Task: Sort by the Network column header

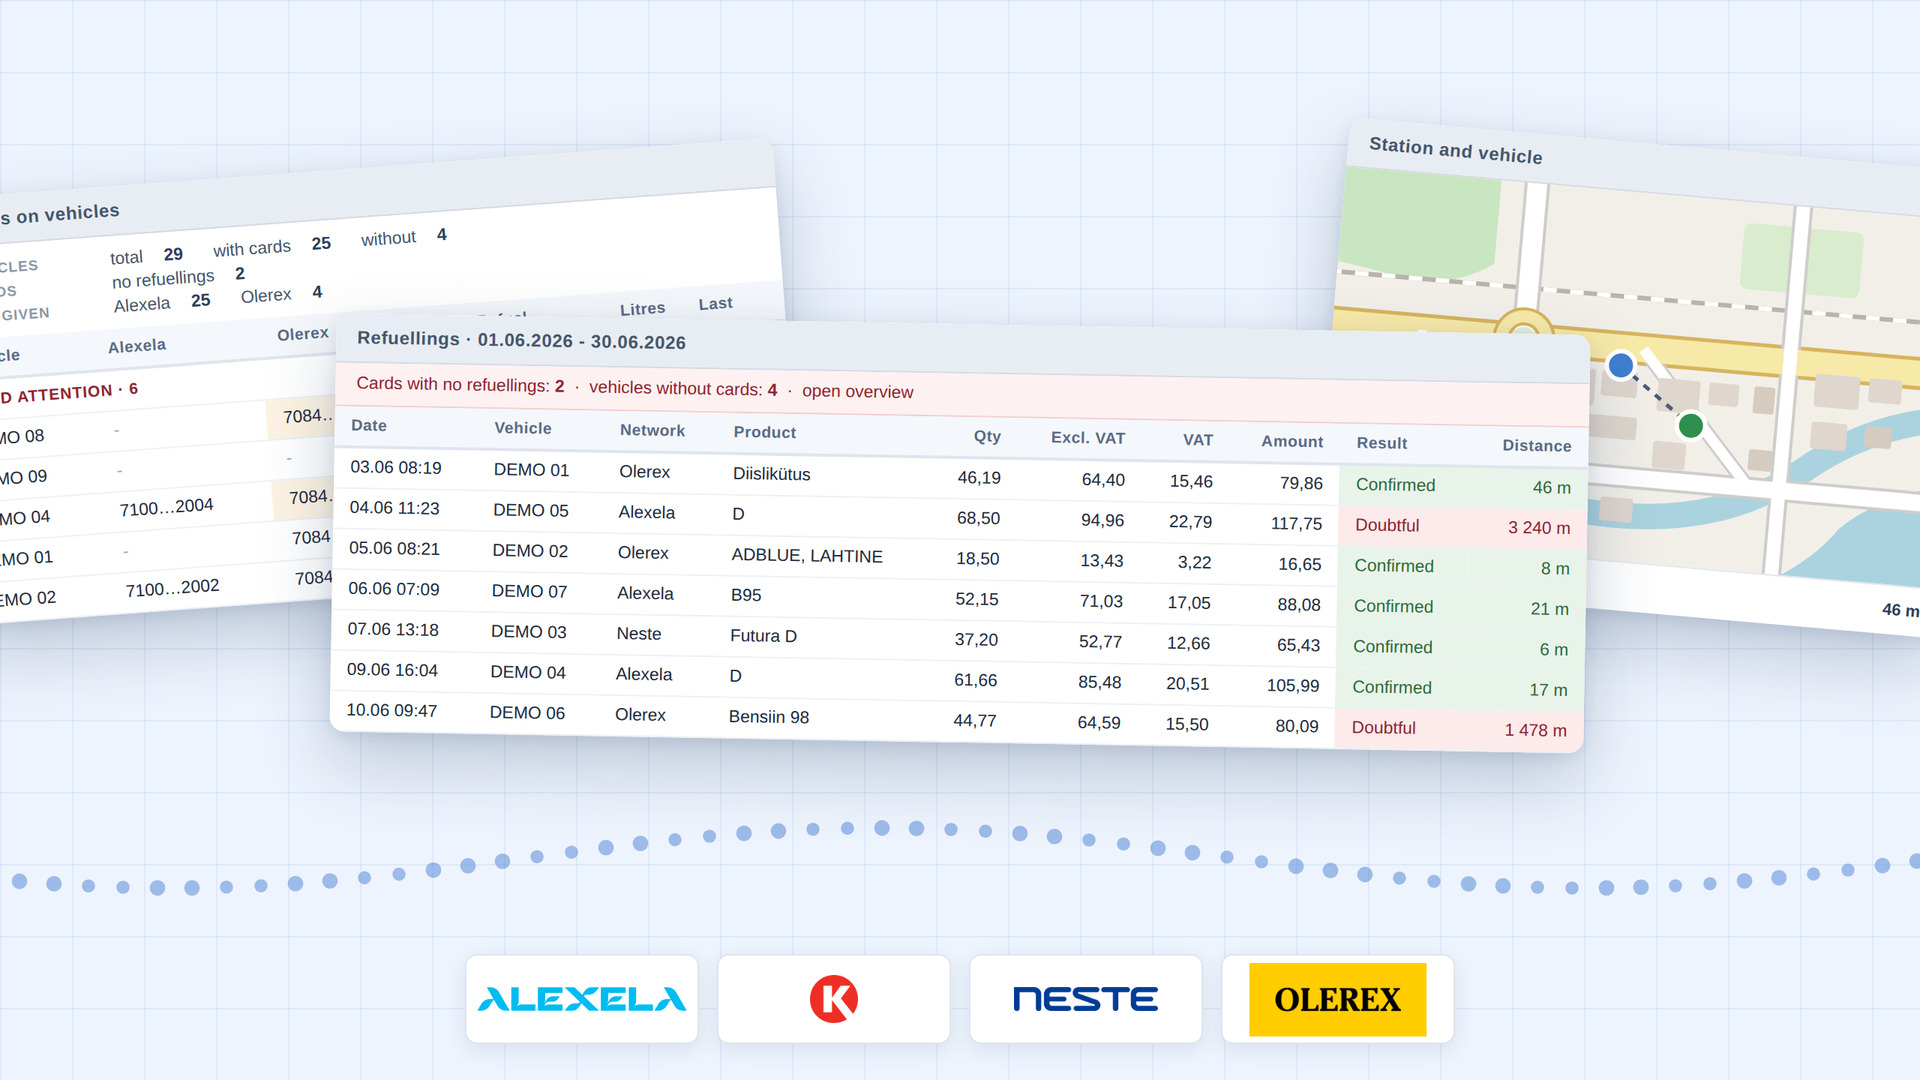Action: (x=652, y=430)
